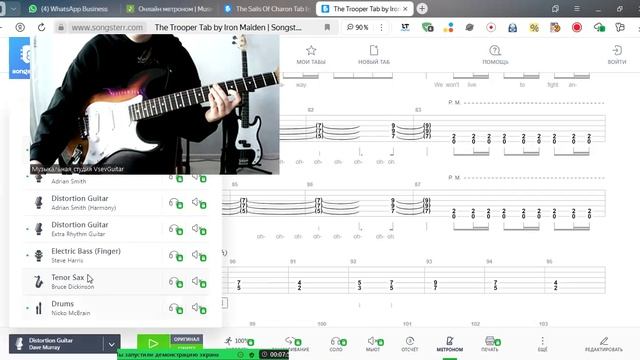Toggle Solo in the bottom player bar

338,344
